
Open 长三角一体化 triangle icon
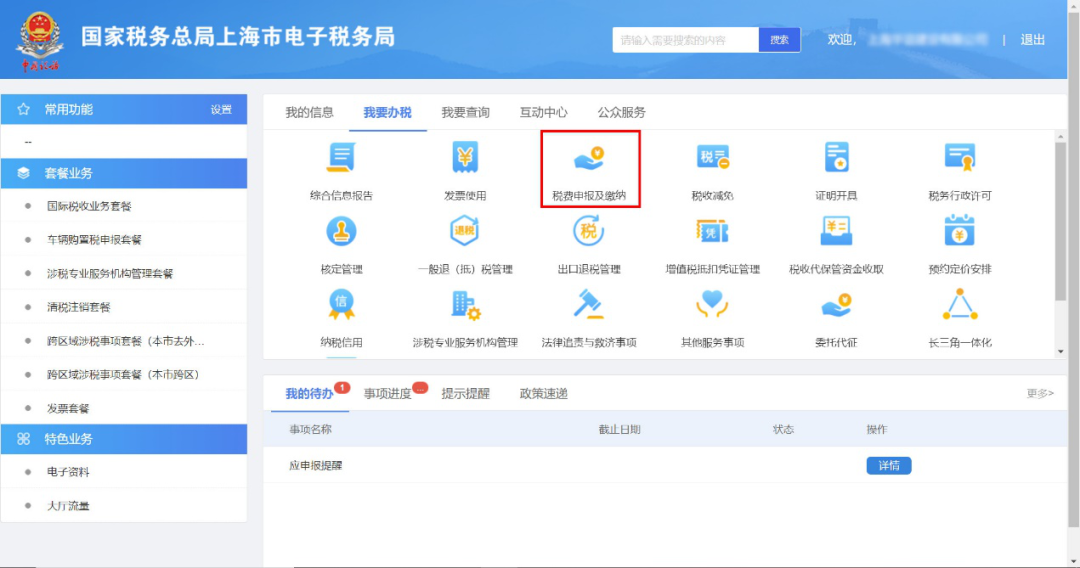(959, 304)
